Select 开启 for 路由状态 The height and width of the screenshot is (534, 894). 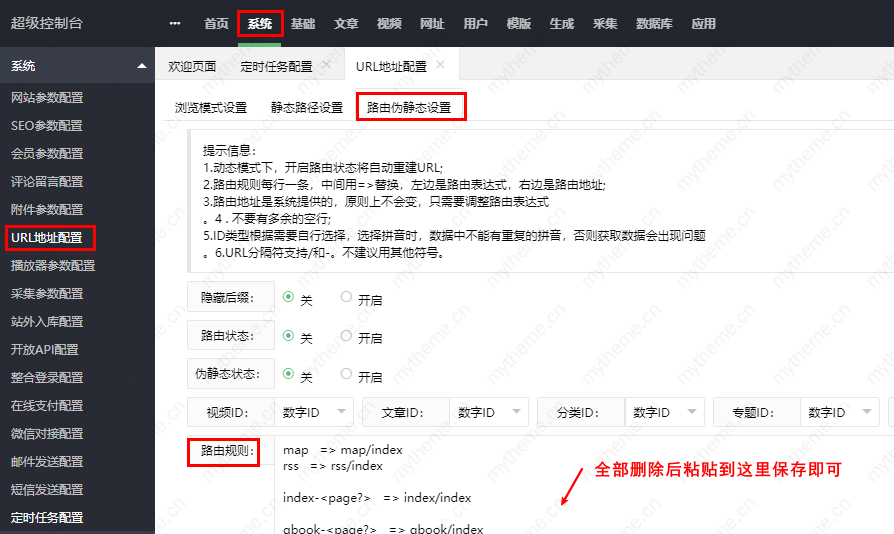coord(347,335)
